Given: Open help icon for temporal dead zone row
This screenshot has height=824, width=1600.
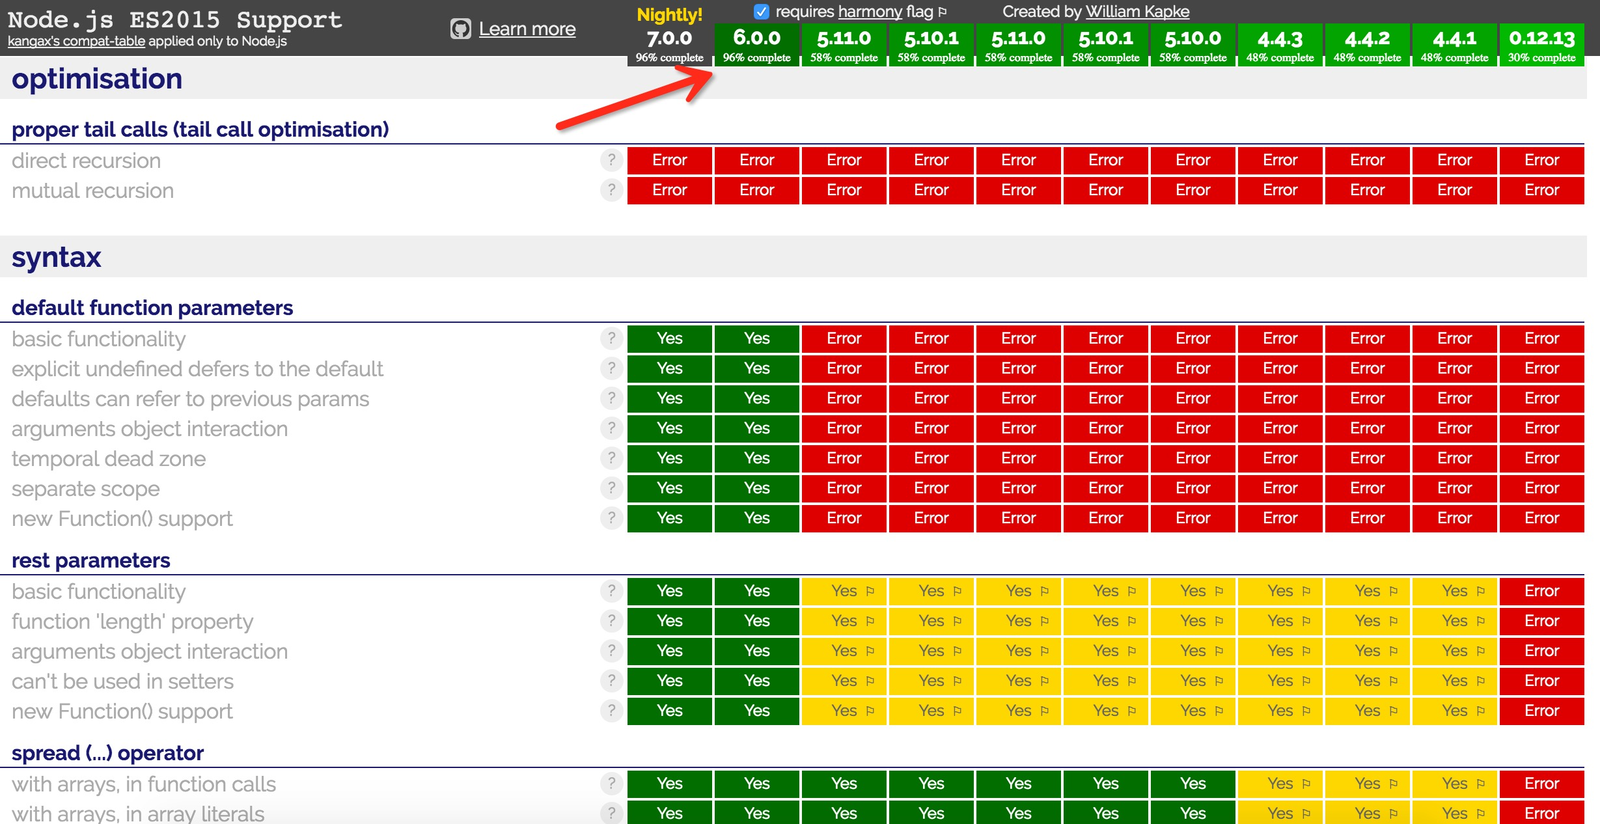Looking at the screenshot, I should 611,458.
